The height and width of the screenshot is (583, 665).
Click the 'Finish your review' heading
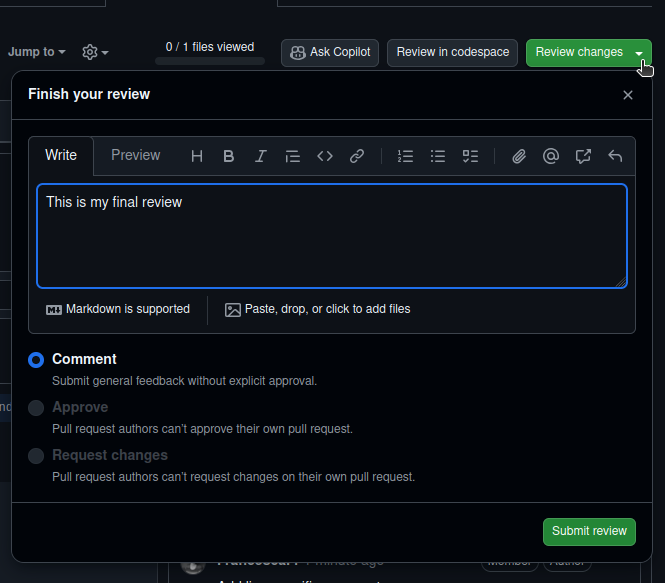point(89,94)
